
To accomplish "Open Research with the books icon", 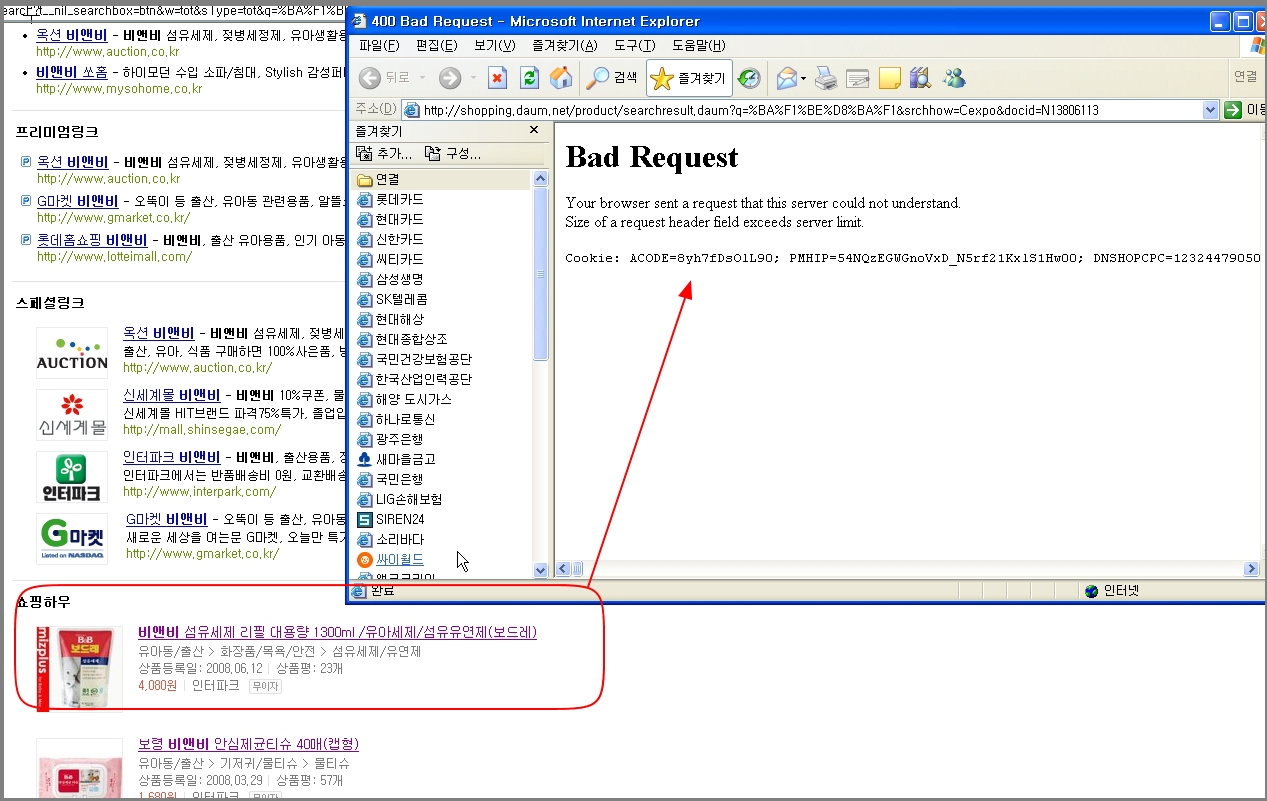I will pos(921,78).
